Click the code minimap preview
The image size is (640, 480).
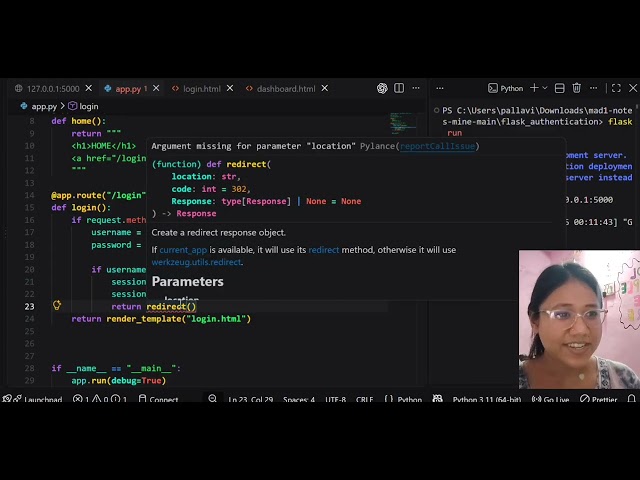[x=401, y=123]
